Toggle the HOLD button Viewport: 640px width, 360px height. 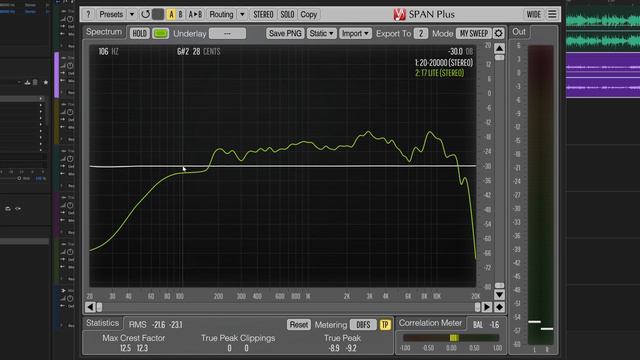pos(139,33)
